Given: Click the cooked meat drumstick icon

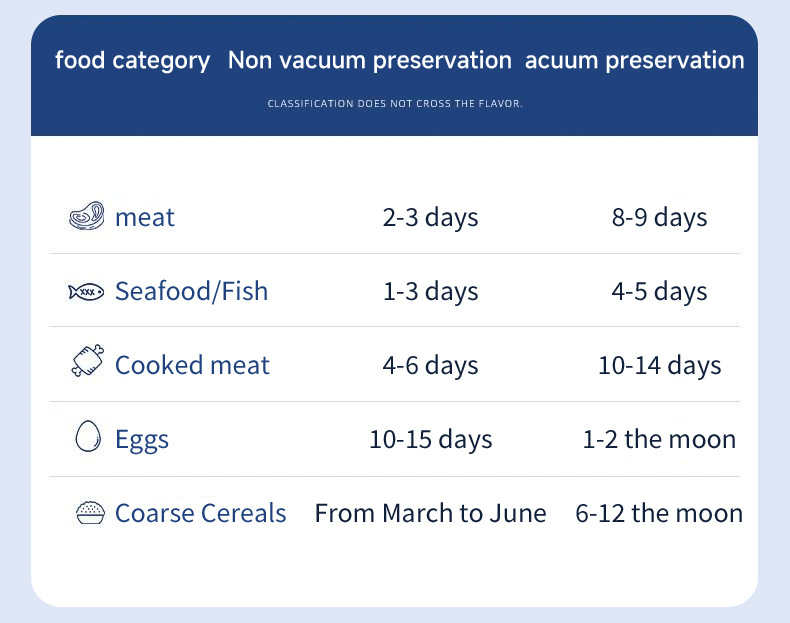Looking at the screenshot, I should (87, 362).
